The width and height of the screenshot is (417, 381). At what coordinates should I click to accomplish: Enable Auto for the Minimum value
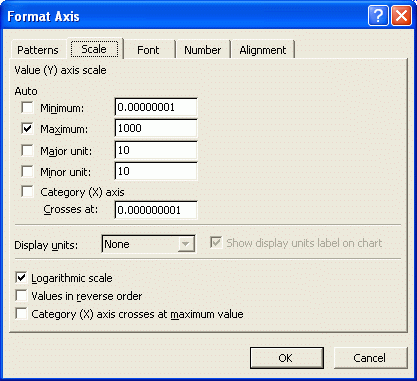27,107
